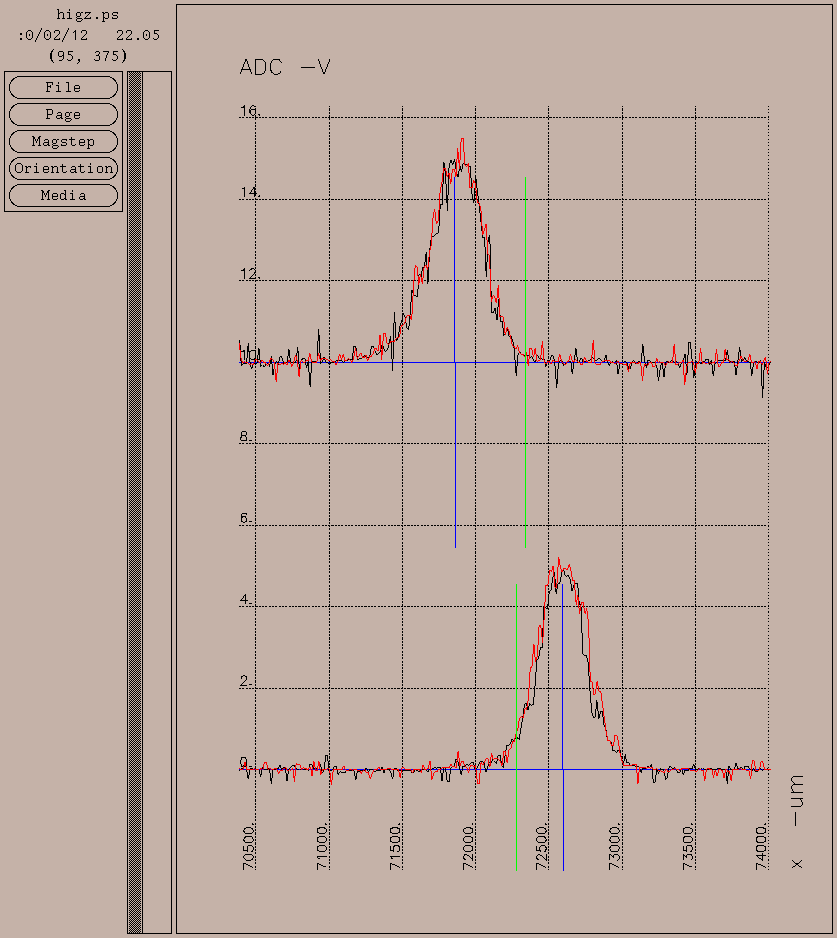837x938 pixels.
Task: Open the File menu button
Action: pyautogui.click(x=63, y=88)
